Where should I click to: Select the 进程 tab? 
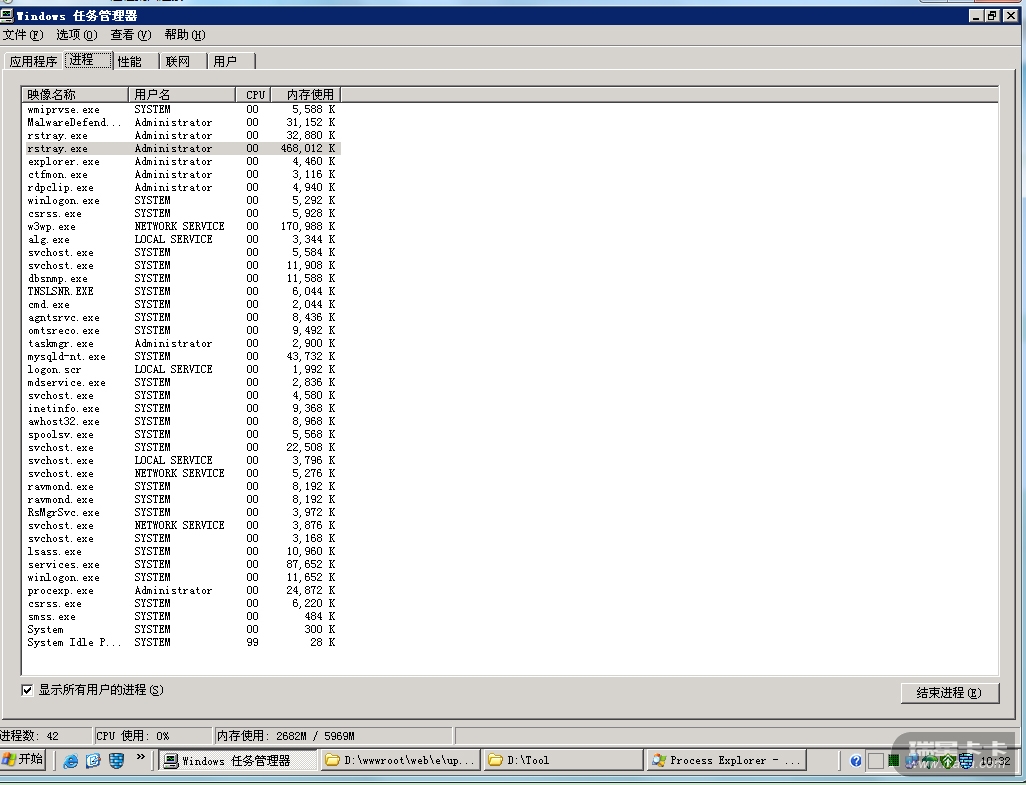point(88,60)
